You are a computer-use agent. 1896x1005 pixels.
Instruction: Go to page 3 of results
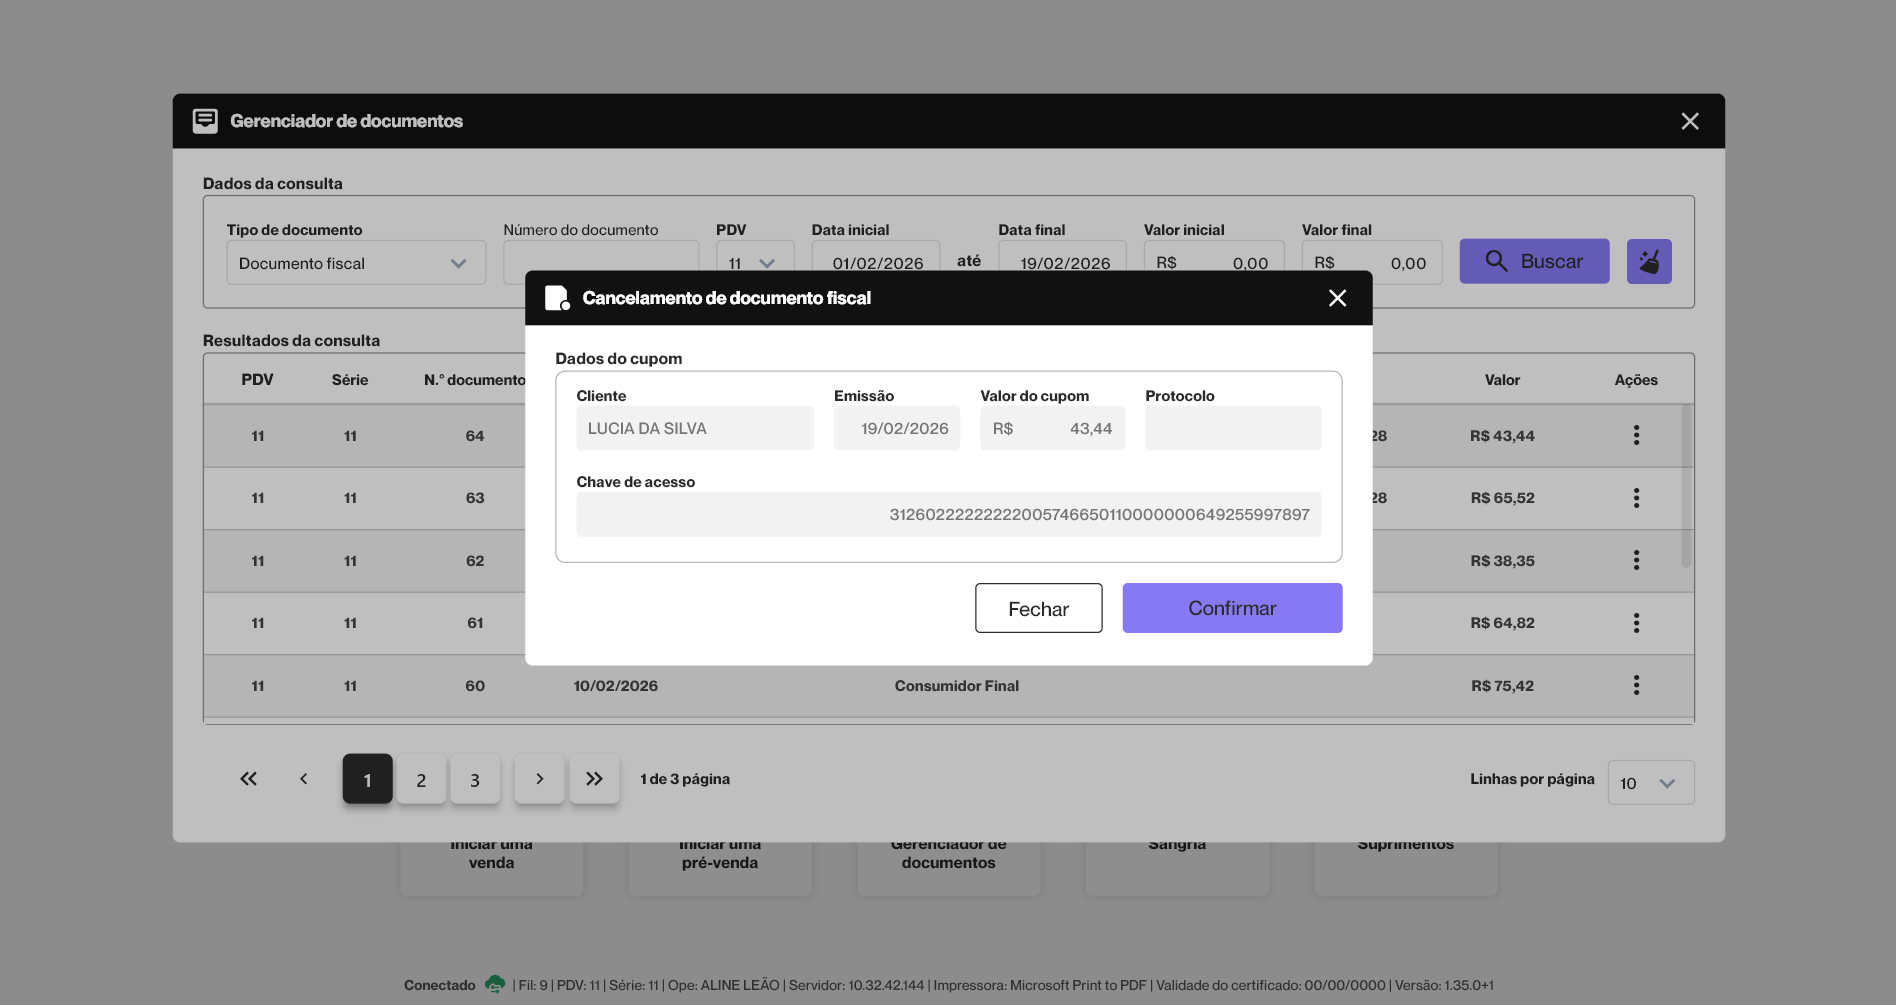point(475,780)
